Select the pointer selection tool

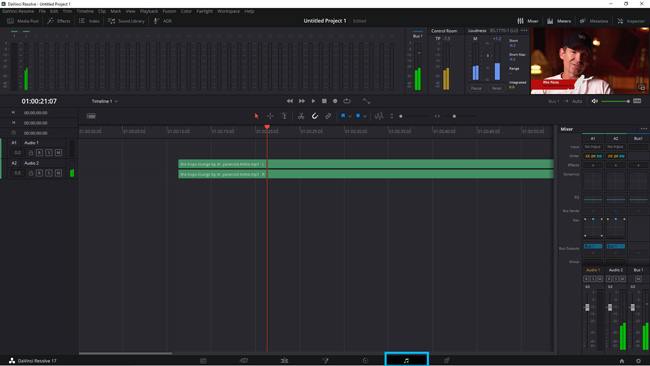tap(256, 116)
